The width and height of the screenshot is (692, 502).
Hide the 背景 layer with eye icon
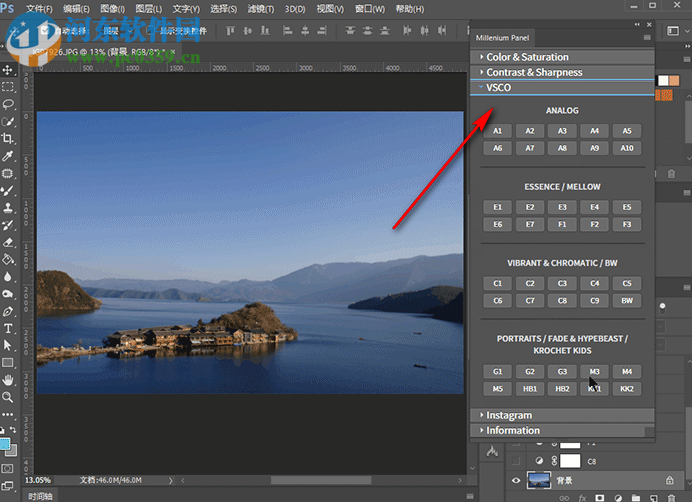[517, 480]
